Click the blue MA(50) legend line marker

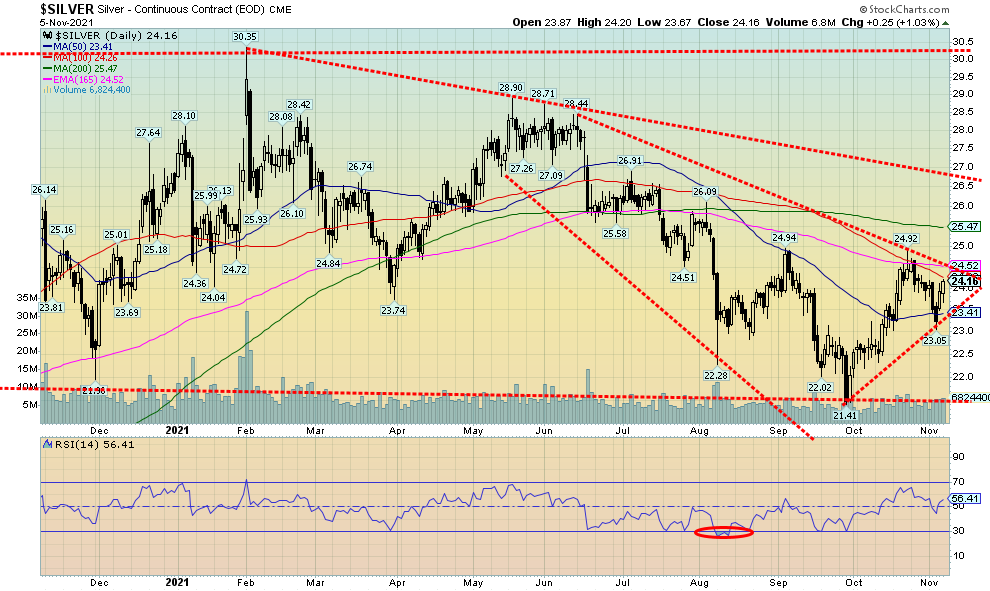point(46,46)
